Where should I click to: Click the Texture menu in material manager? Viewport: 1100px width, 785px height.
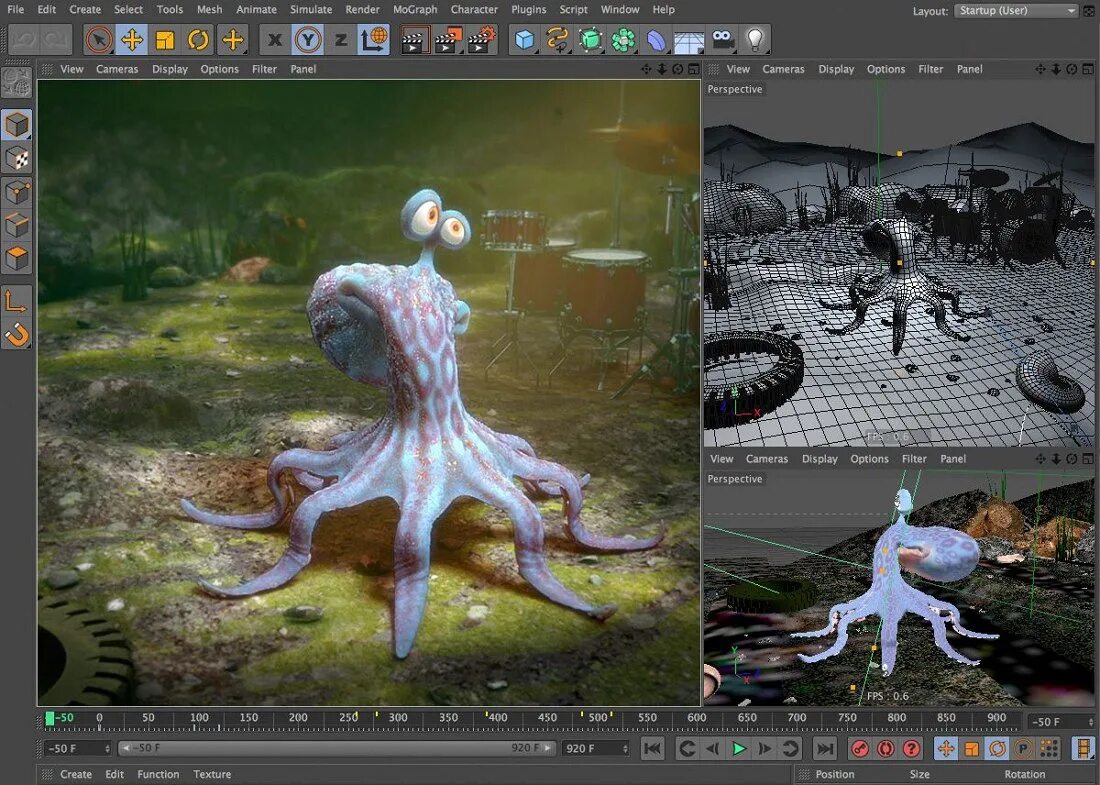pyautogui.click(x=212, y=774)
